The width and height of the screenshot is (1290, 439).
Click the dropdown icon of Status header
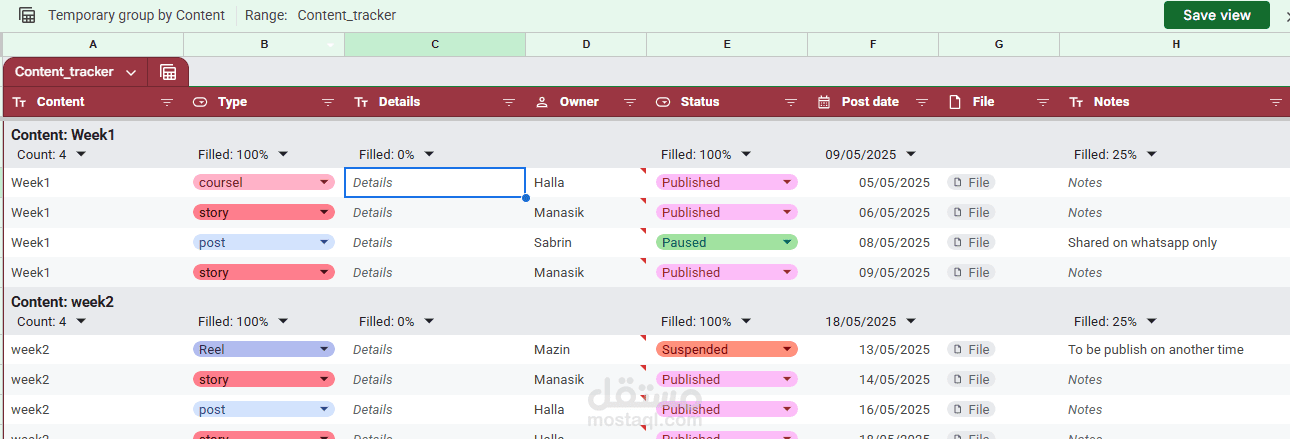click(663, 102)
